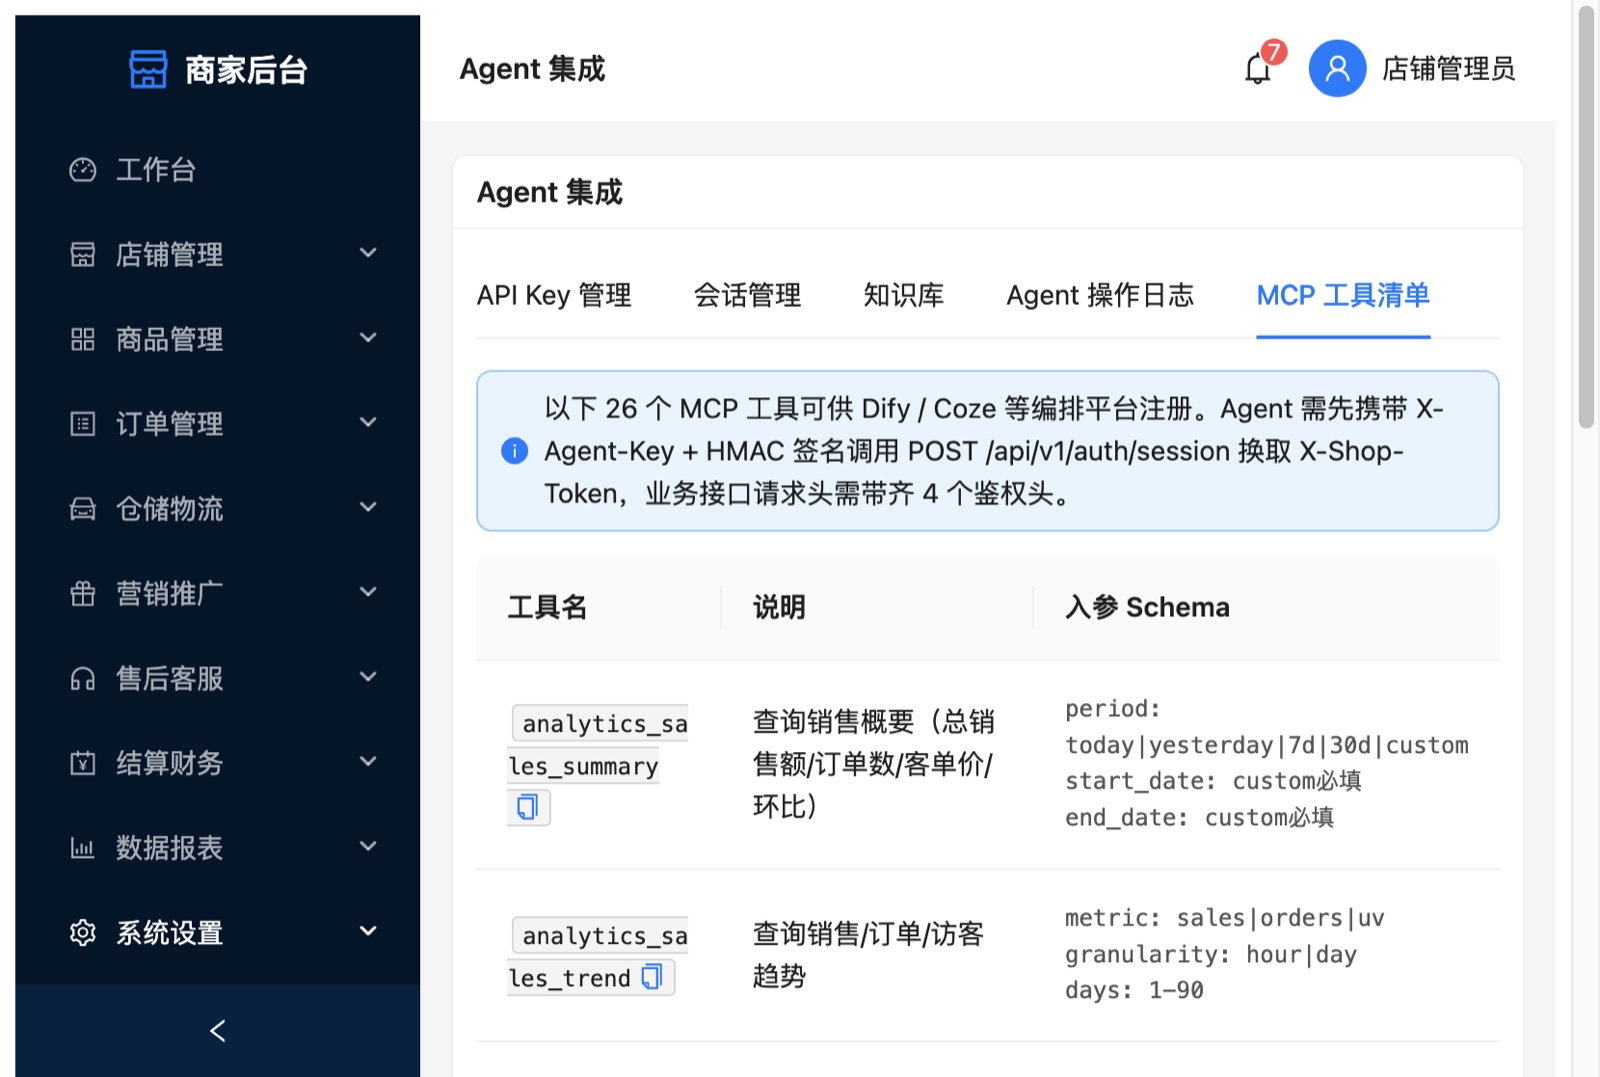Click the granularity: hour|day text
The width and height of the screenshot is (1600, 1077).
[1211, 954]
